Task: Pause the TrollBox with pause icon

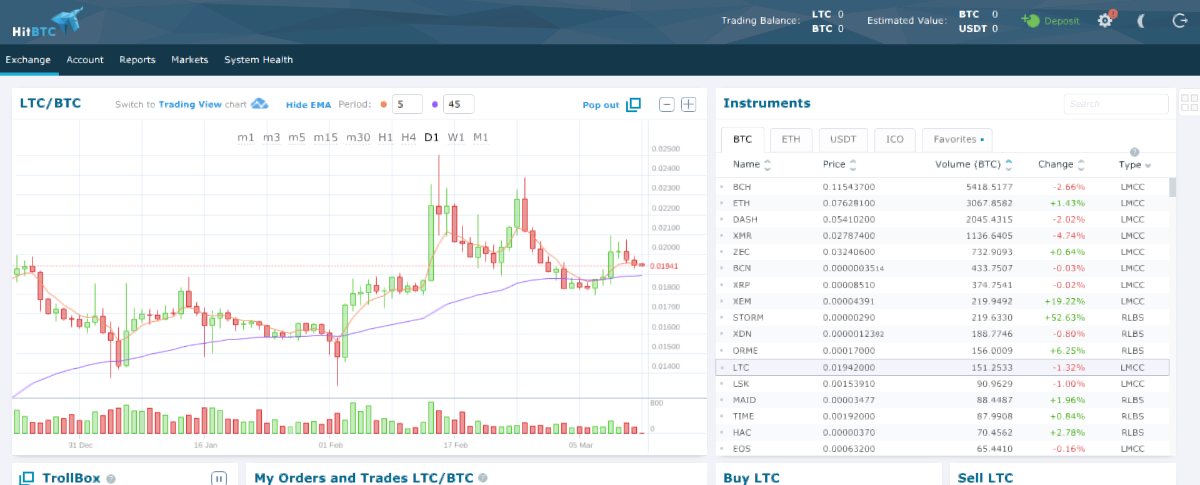Action: (219, 478)
